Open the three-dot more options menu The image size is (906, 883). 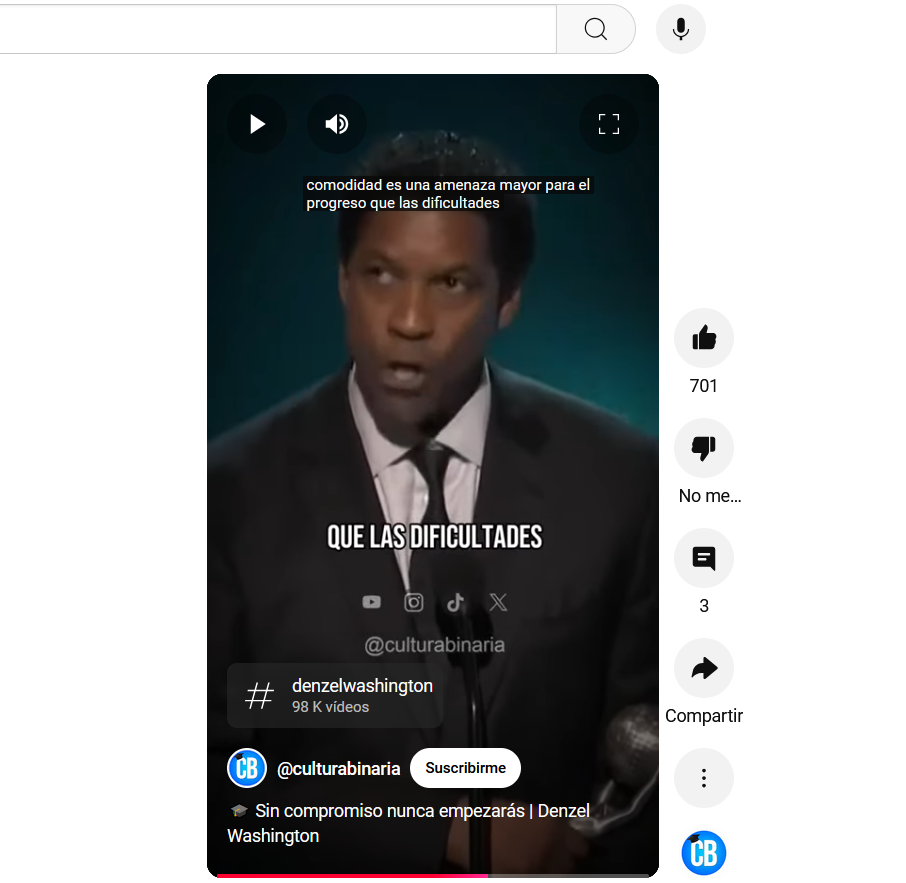[x=704, y=778]
